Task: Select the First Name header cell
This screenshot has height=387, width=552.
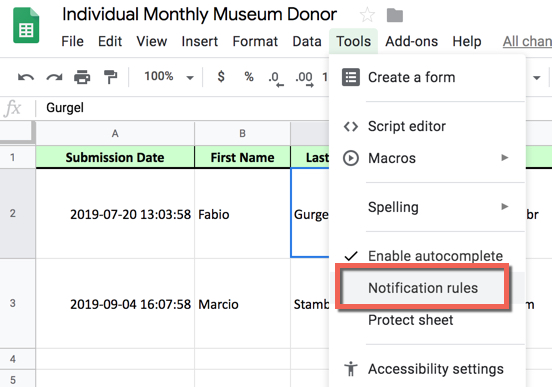Action: (x=242, y=157)
